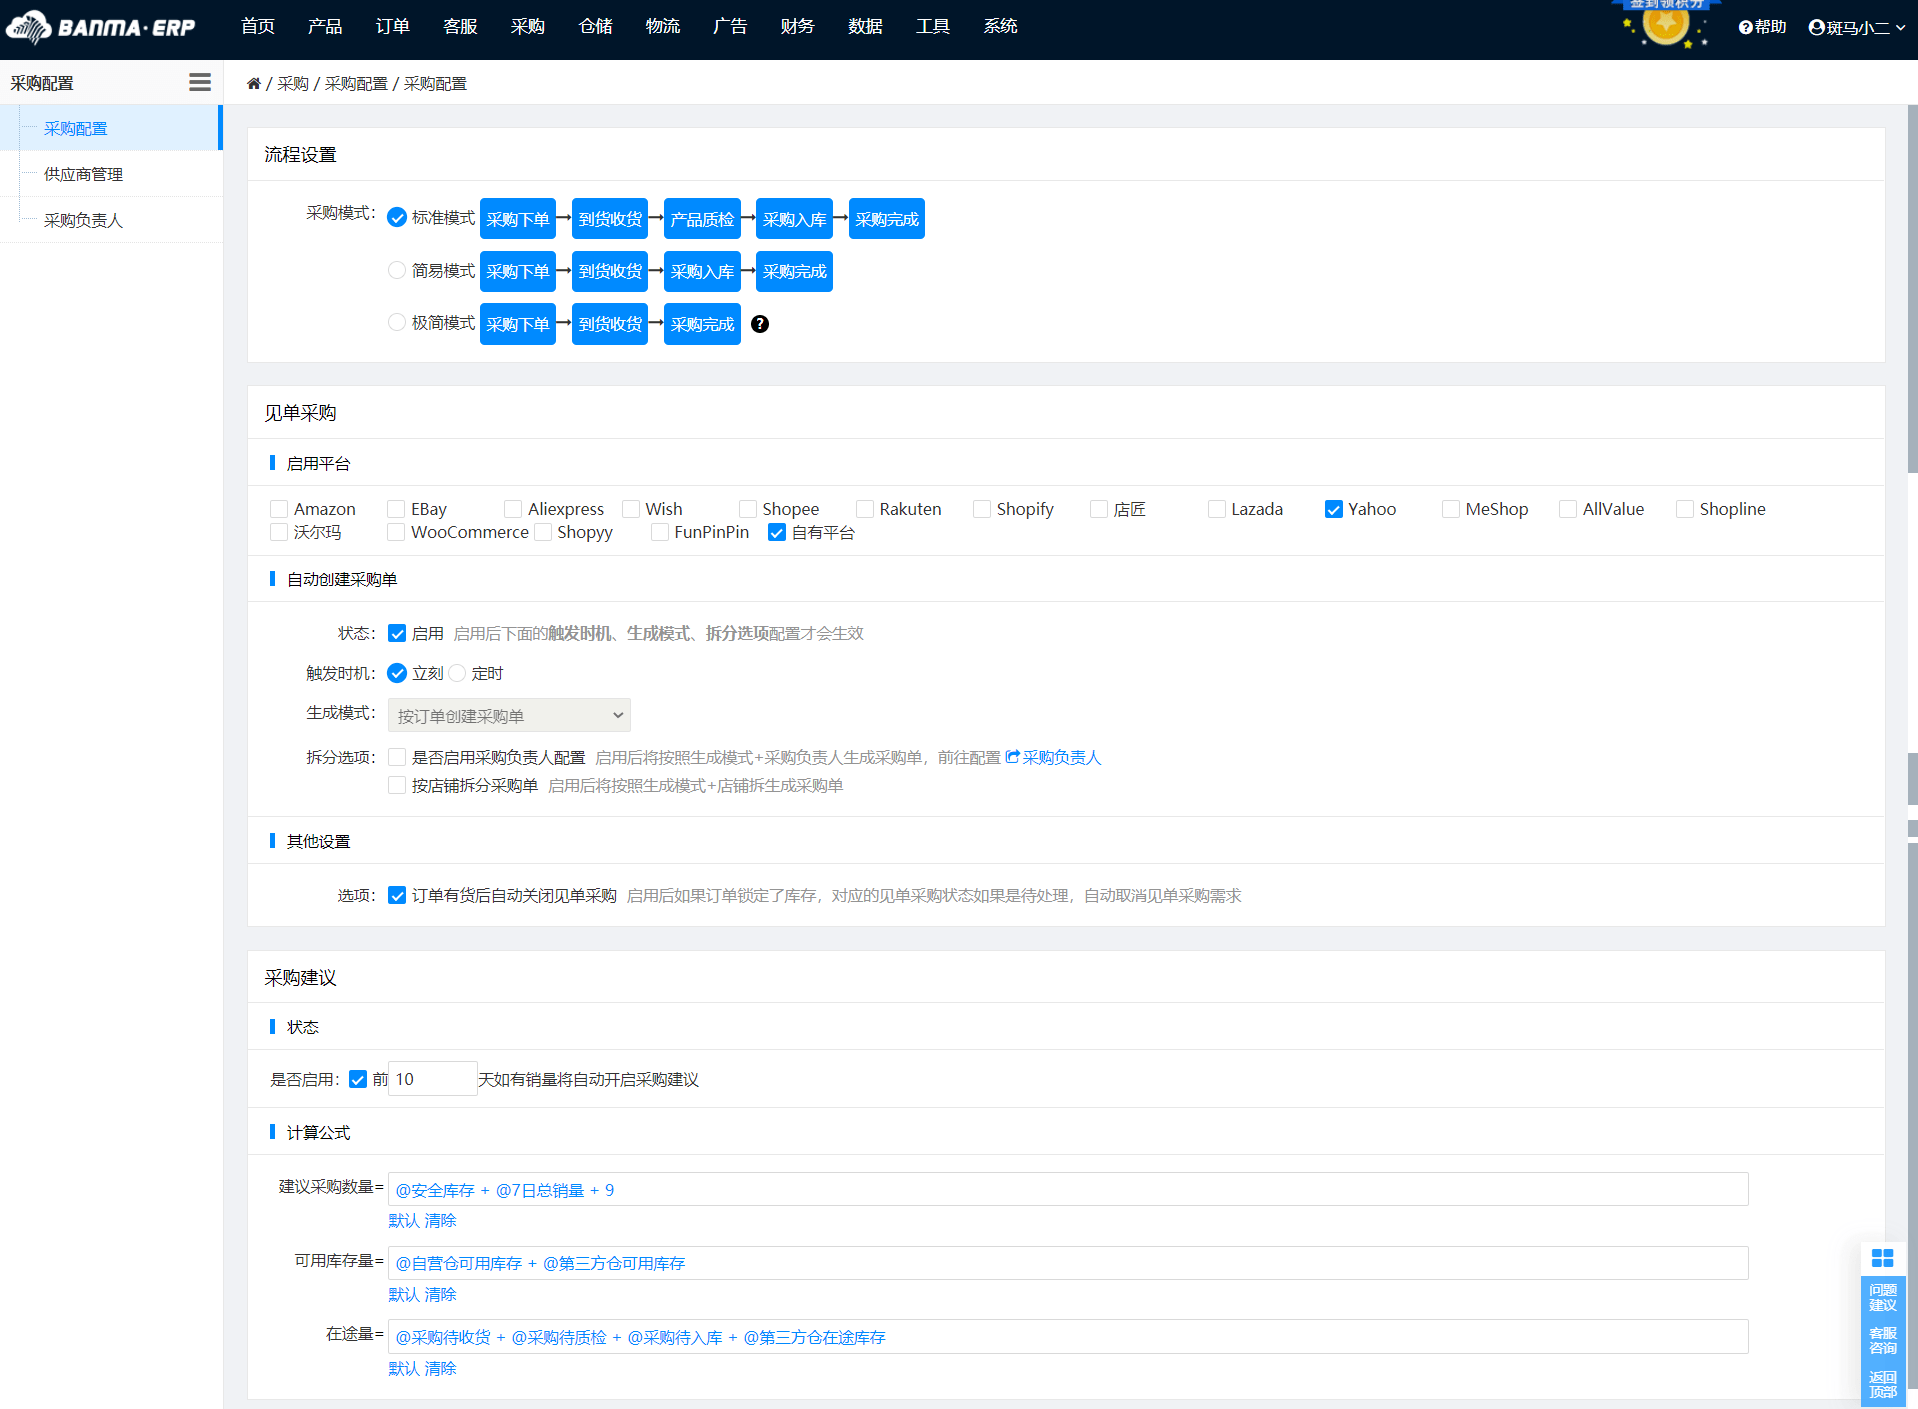This screenshot has width=1918, height=1409.
Task: Uncheck the 自有平台 checkbox
Action: [776, 532]
